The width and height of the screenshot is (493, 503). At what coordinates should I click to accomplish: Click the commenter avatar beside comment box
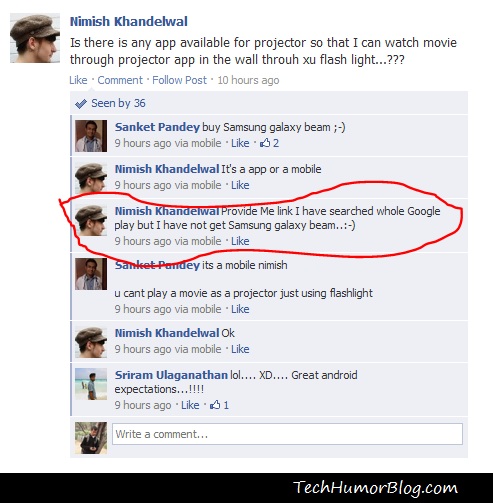pos(91,438)
